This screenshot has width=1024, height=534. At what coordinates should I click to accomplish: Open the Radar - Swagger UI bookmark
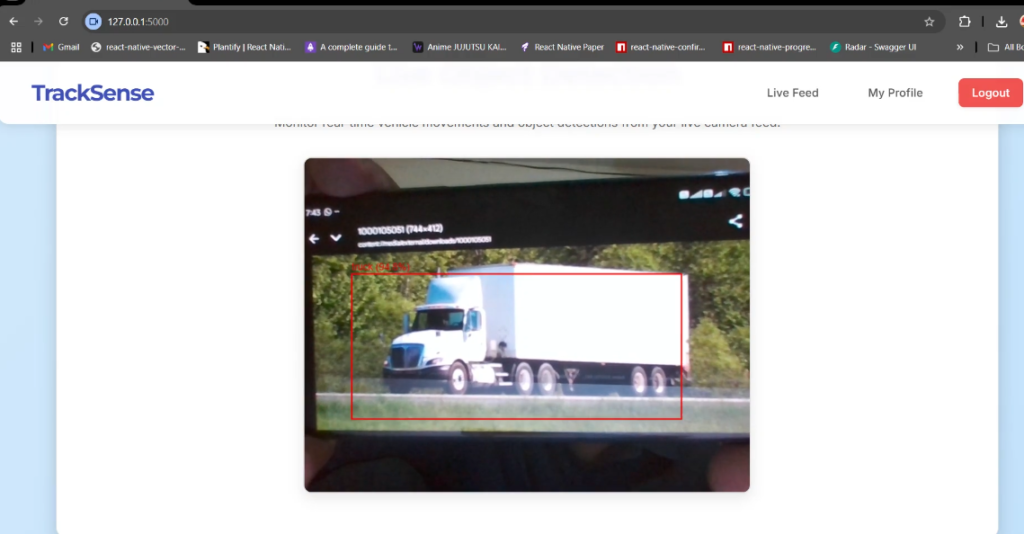[x=873, y=47]
